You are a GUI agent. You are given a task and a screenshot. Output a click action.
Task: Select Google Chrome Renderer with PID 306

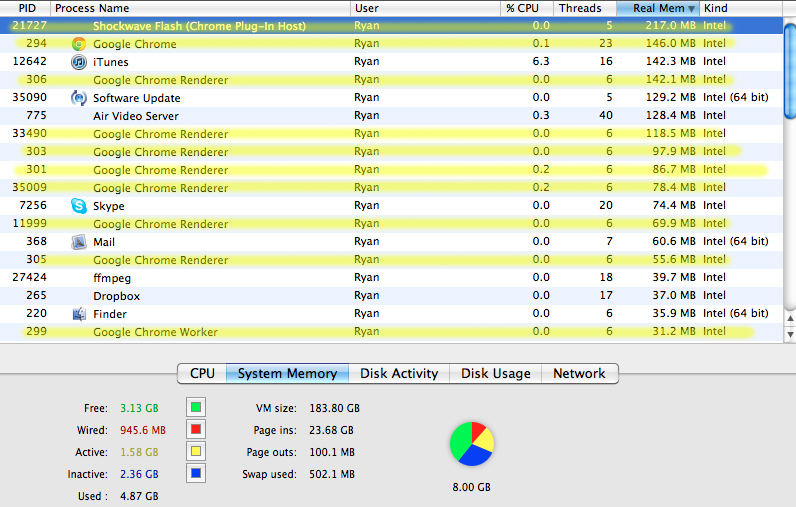[391, 80]
